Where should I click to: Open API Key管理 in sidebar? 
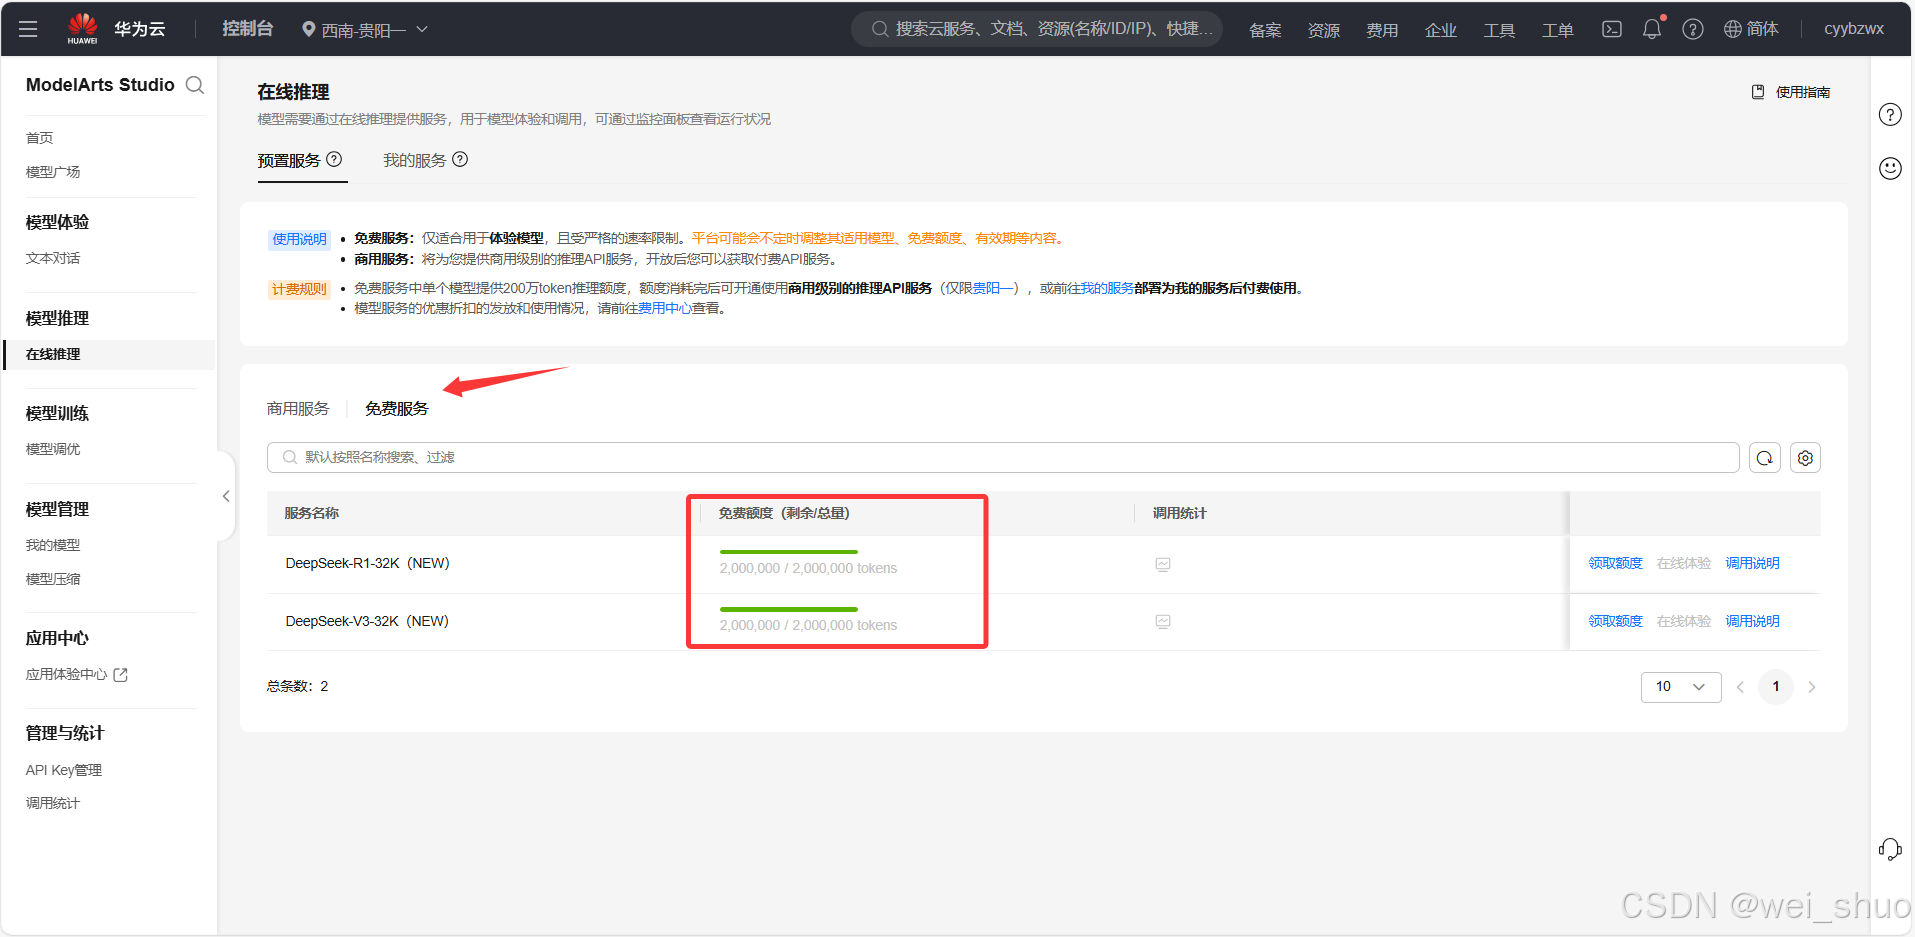(64, 770)
